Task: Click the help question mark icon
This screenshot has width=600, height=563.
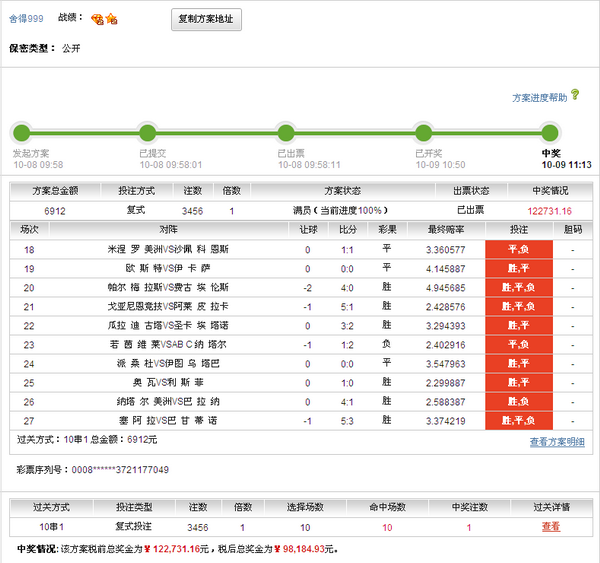Action: 575,96
